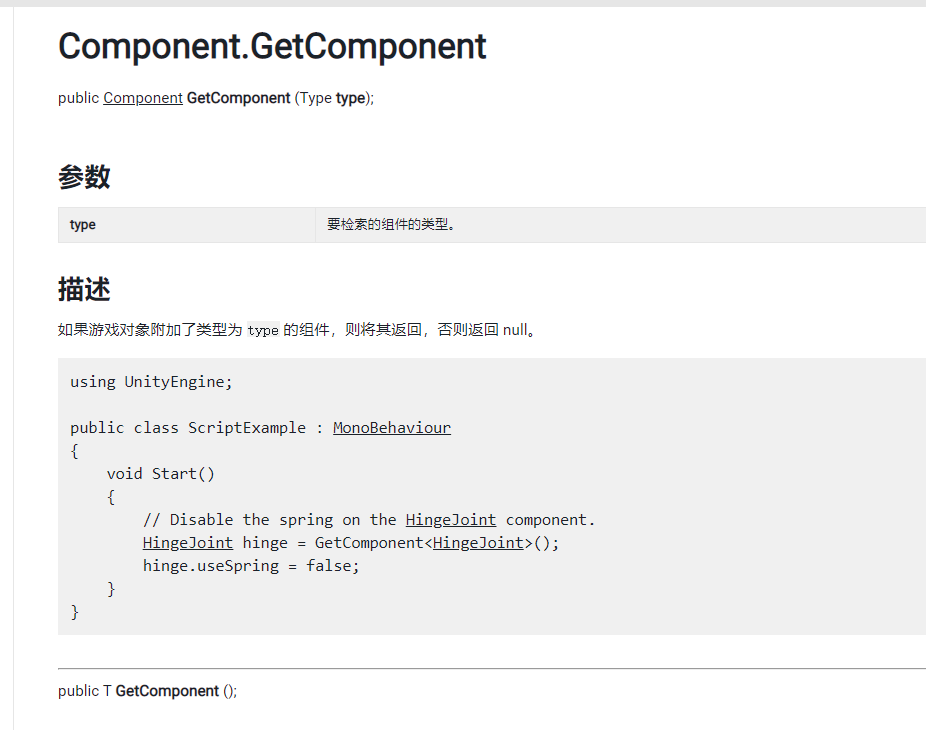
Task: Click the bold GetComponent in the first signature
Action: pos(238,98)
